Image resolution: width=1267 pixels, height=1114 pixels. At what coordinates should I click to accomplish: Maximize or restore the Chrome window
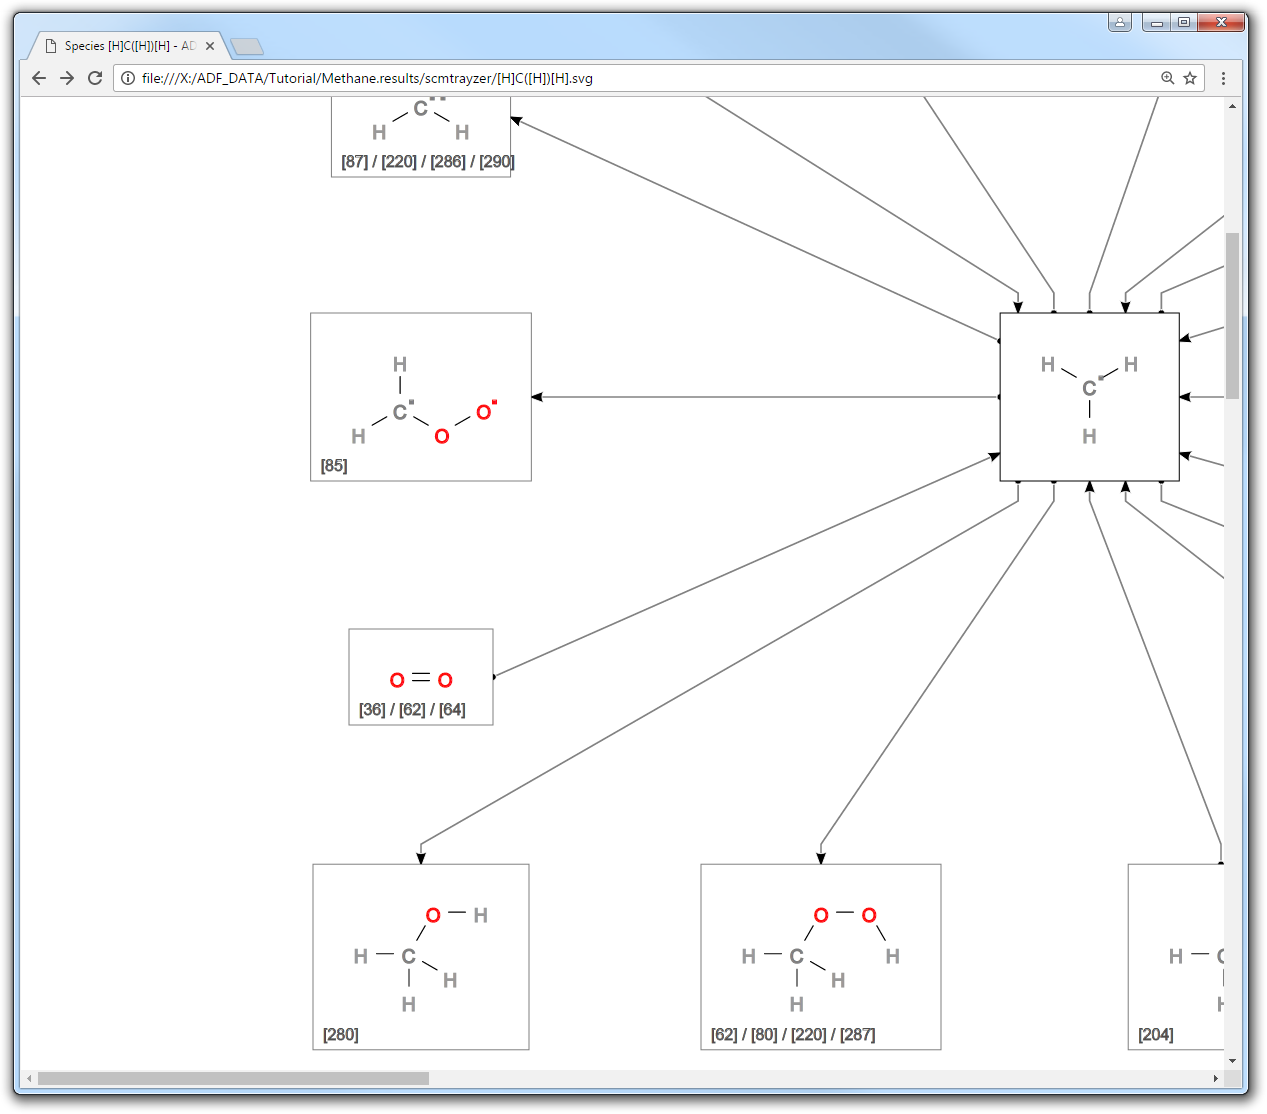1184,22
